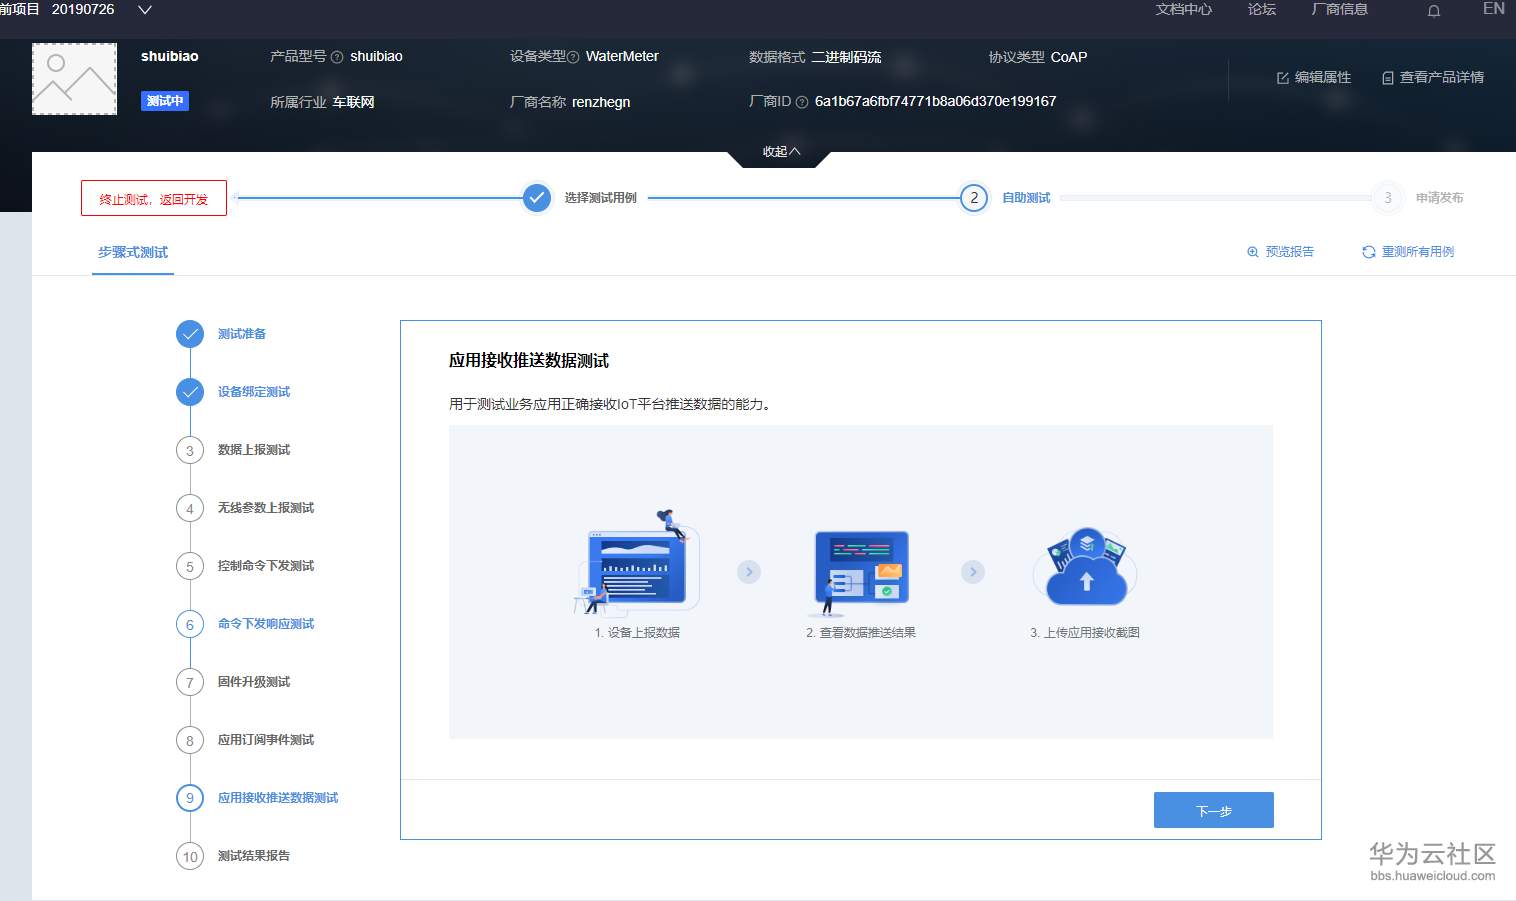Select step 3 申请发布 circle
The width and height of the screenshot is (1516, 901).
[1388, 198]
